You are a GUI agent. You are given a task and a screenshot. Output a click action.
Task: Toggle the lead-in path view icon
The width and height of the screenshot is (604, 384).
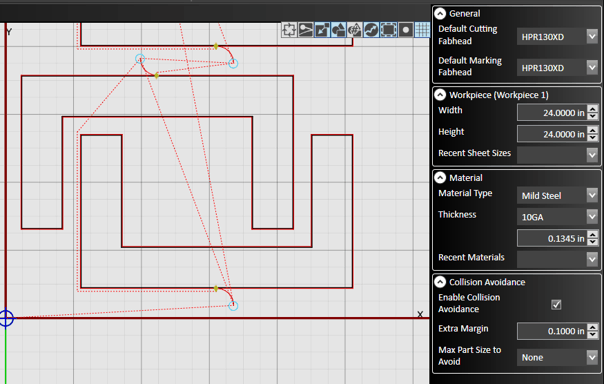pos(305,30)
